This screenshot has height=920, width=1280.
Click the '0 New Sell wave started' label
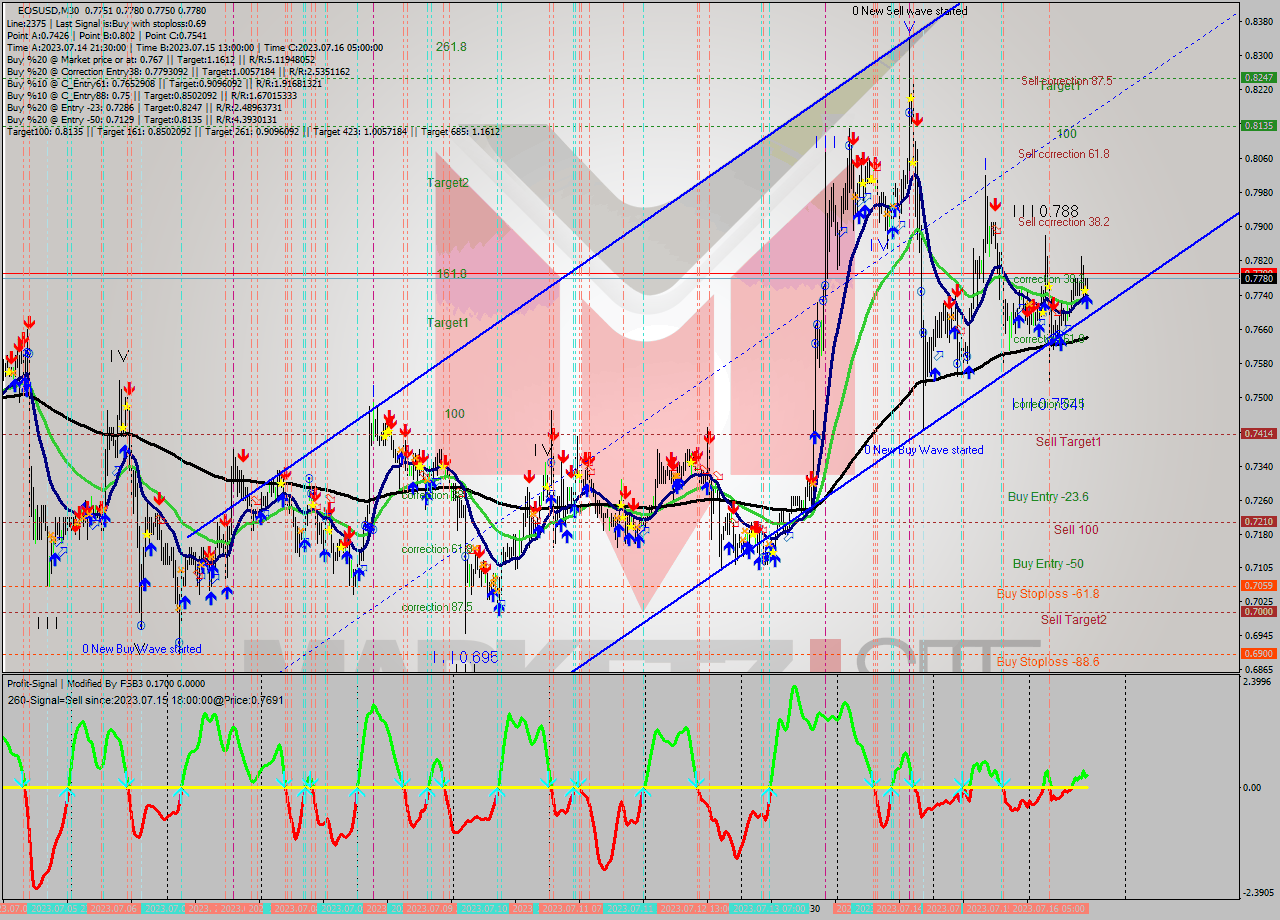pyautogui.click(x=909, y=11)
